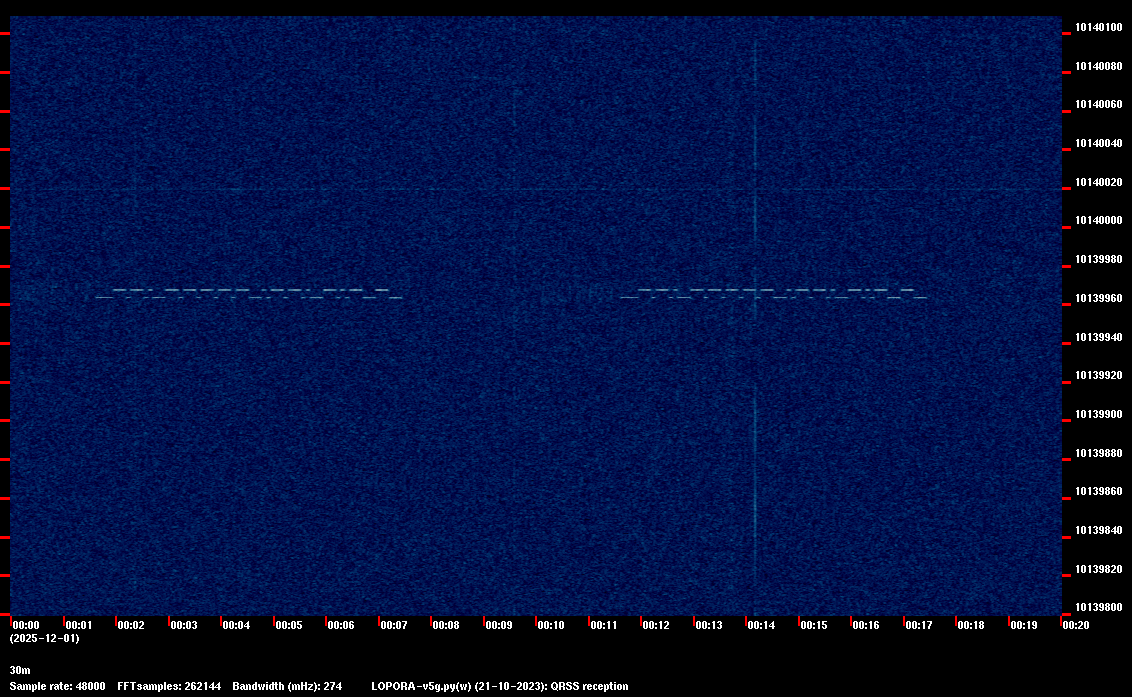Click the 00:08 time axis label
Viewport: 1132px width, 697px height.
click(x=445, y=625)
